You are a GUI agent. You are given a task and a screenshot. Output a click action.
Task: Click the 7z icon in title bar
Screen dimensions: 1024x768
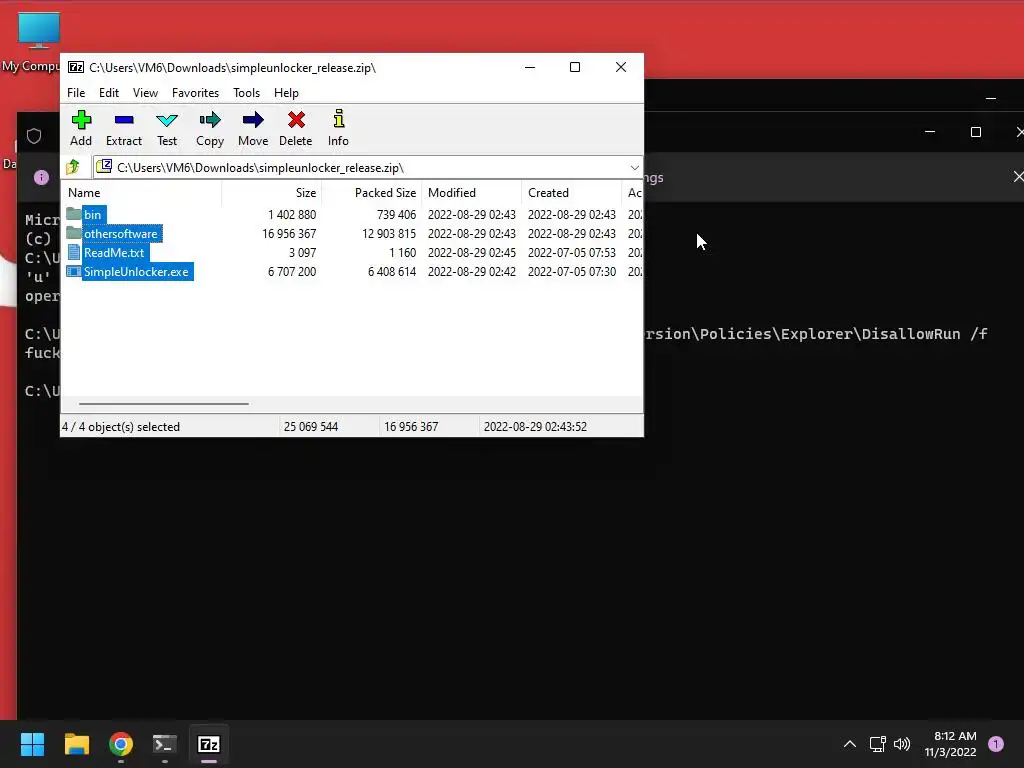tap(76, 67)
